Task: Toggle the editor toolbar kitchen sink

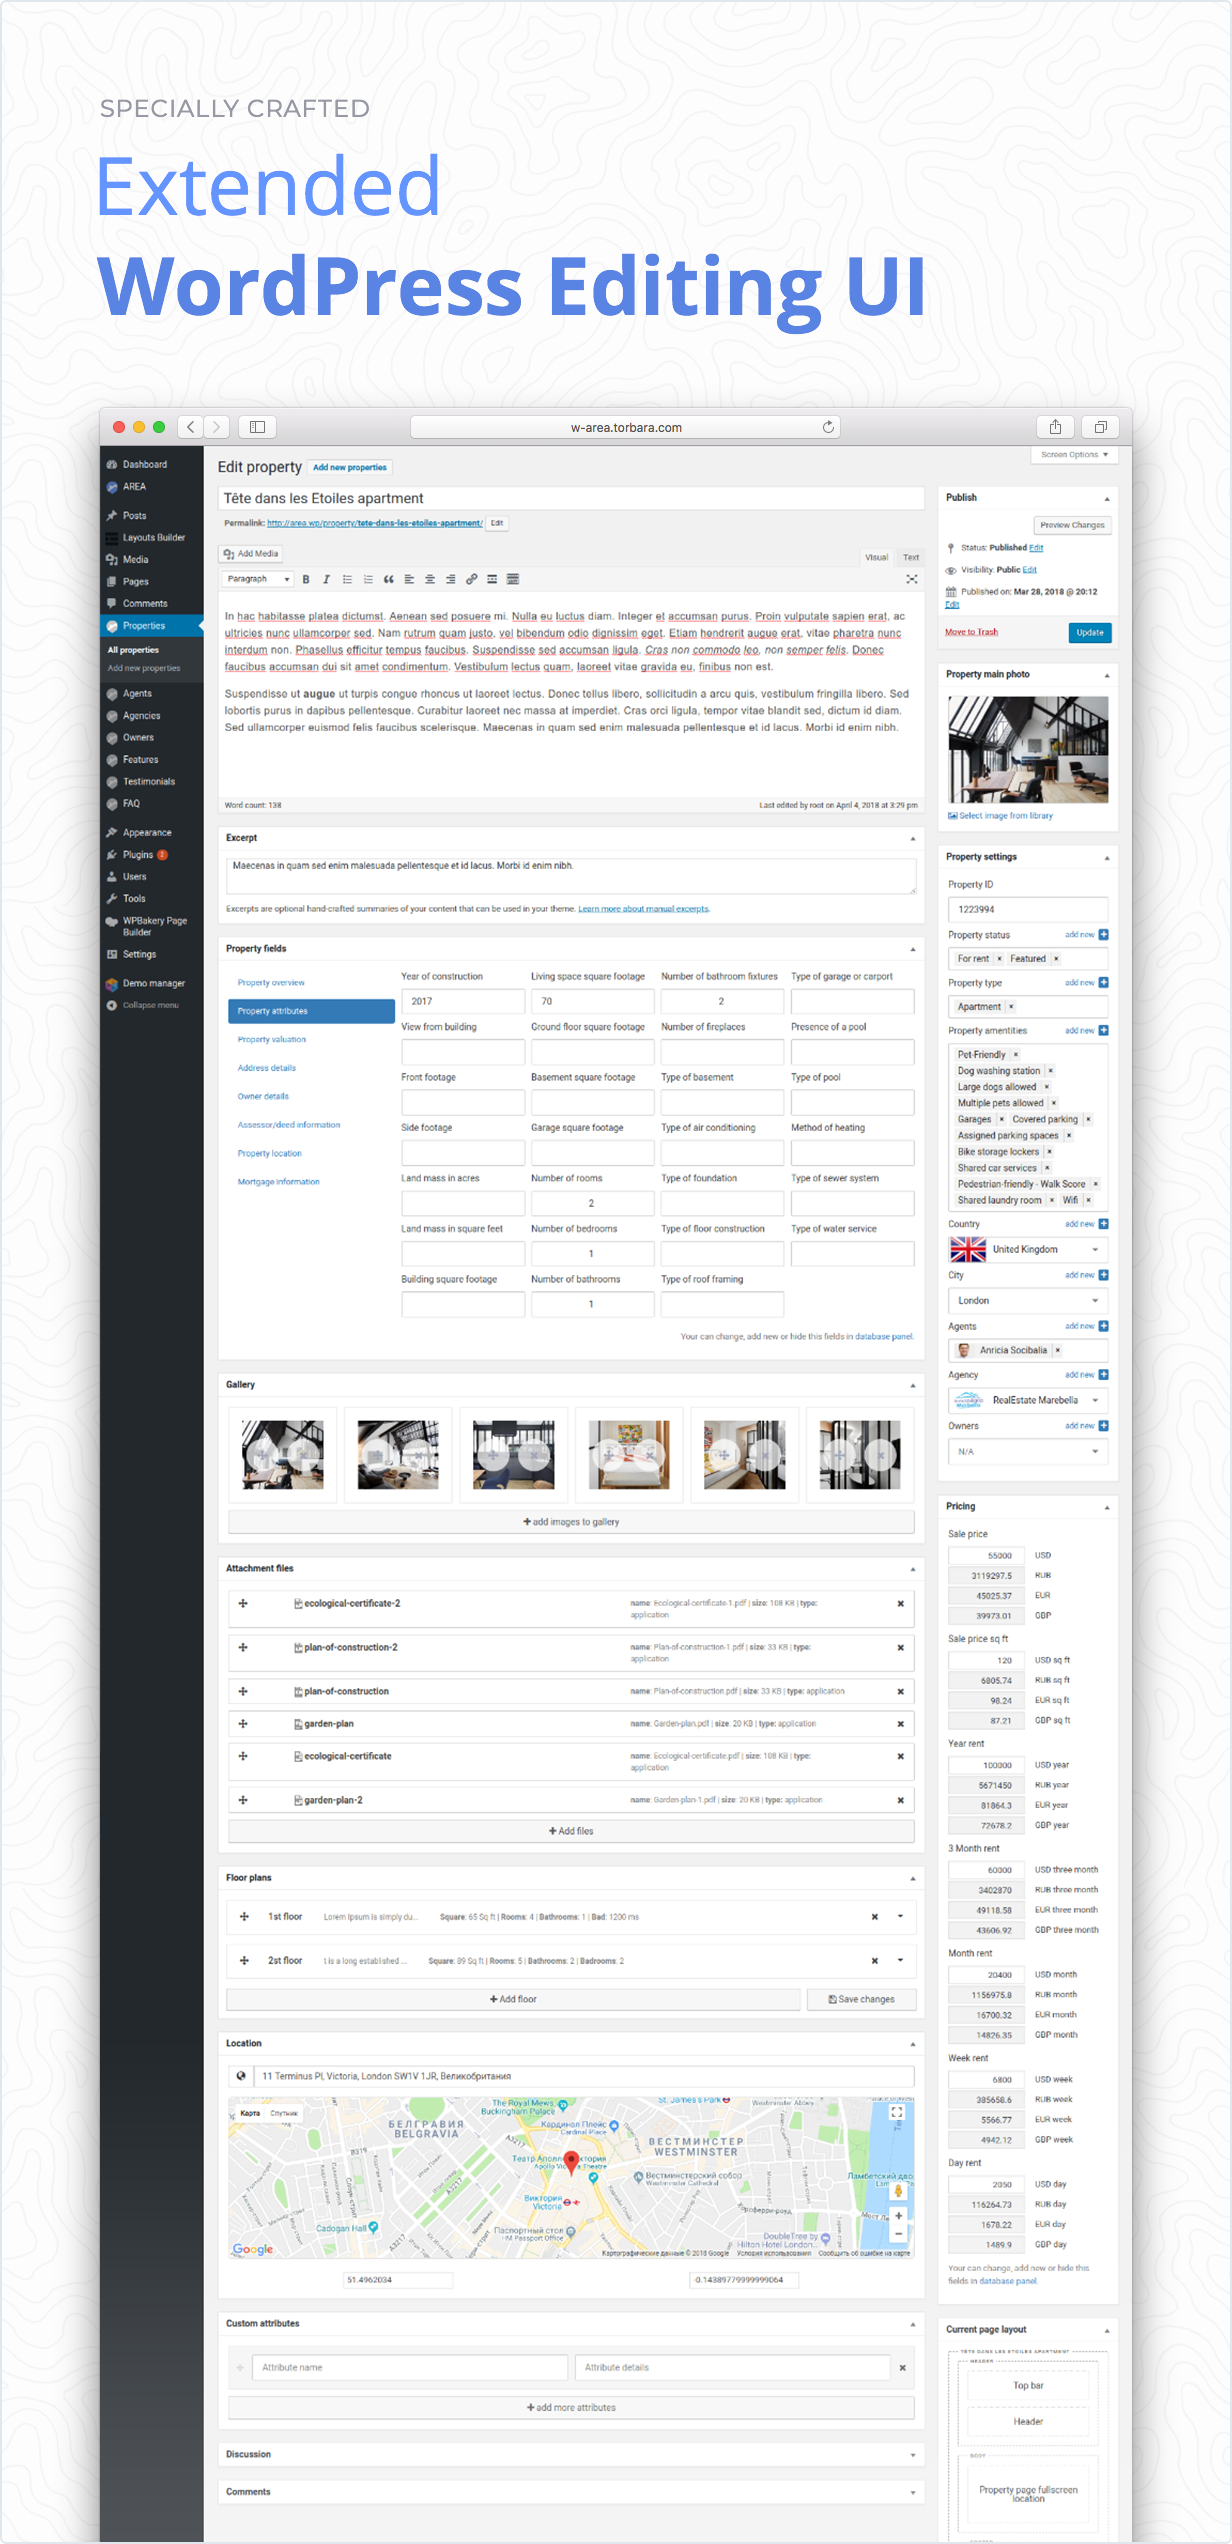Action: point(513,579)
